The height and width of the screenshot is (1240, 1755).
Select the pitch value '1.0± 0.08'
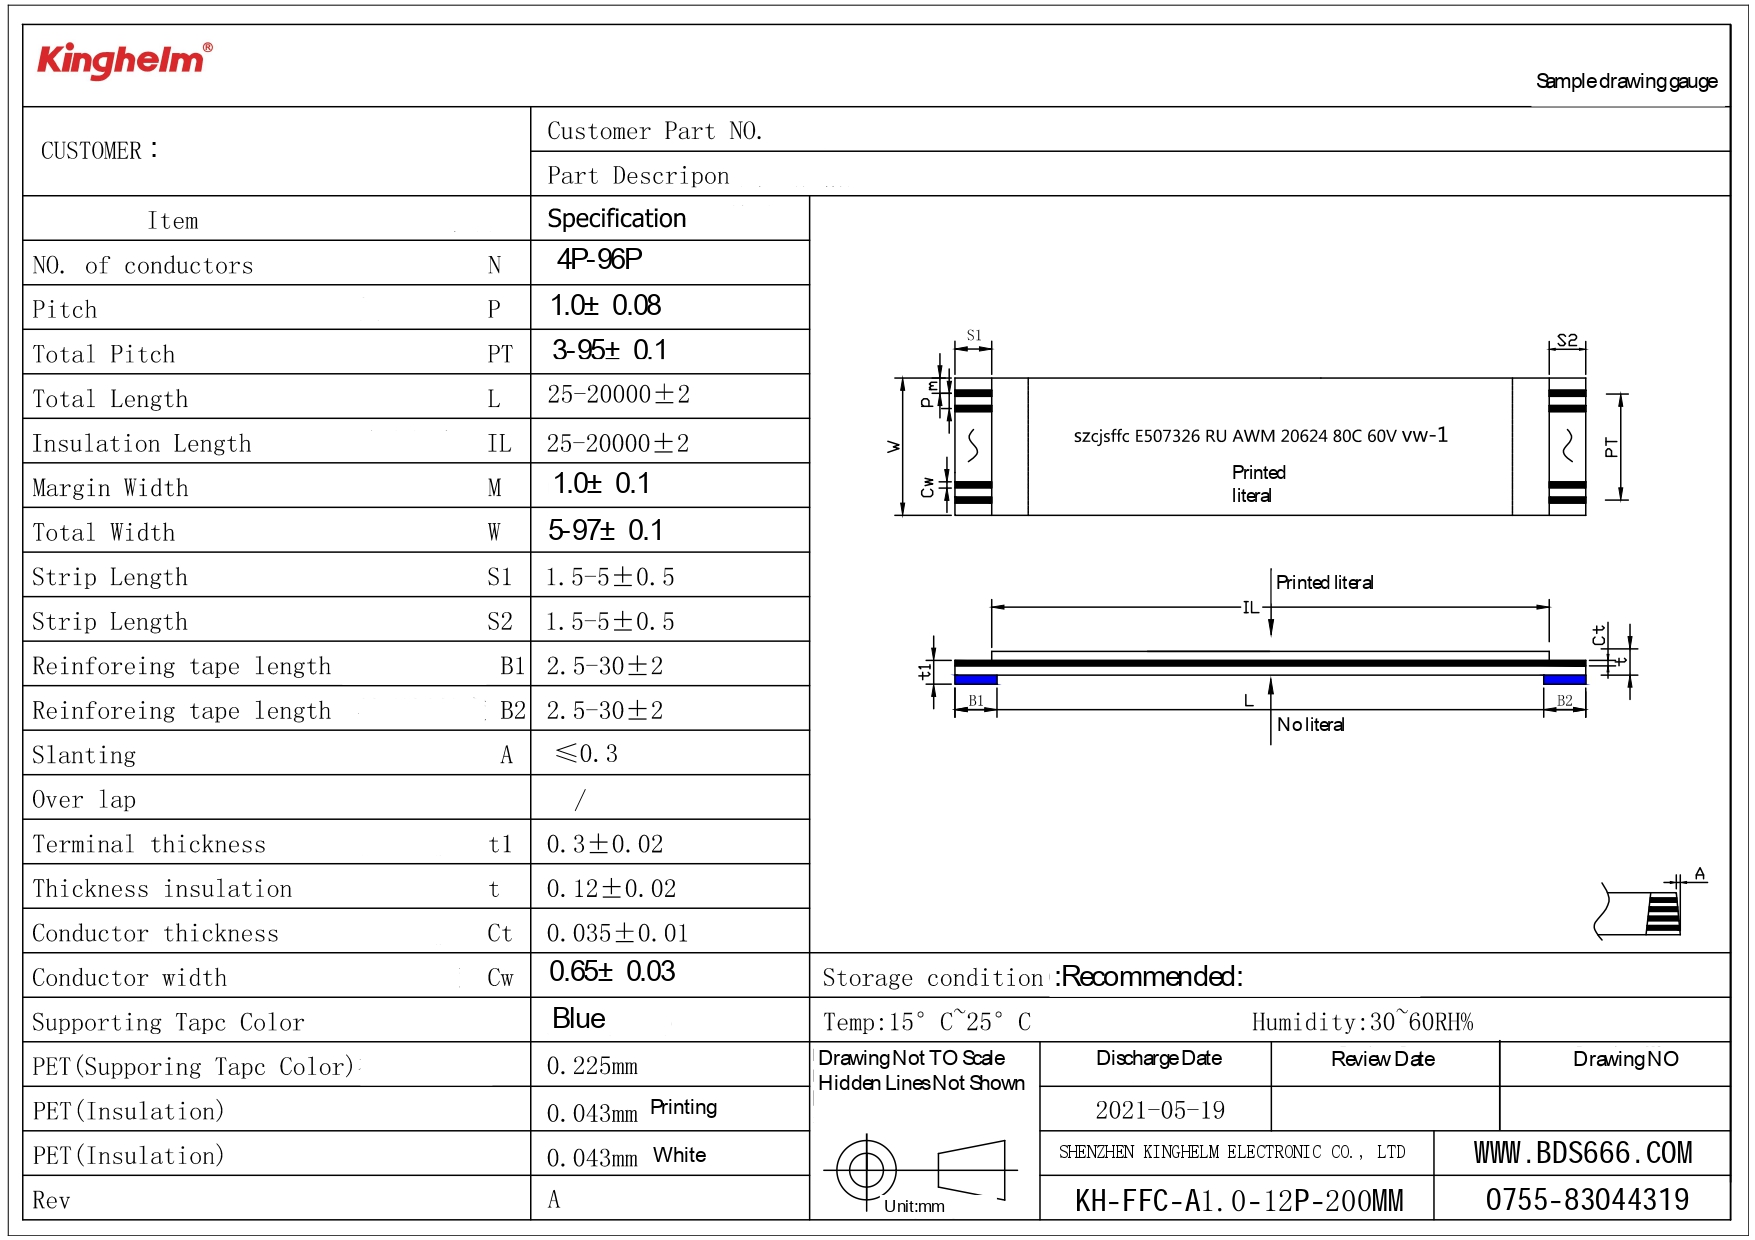click(x=606, y=305)
